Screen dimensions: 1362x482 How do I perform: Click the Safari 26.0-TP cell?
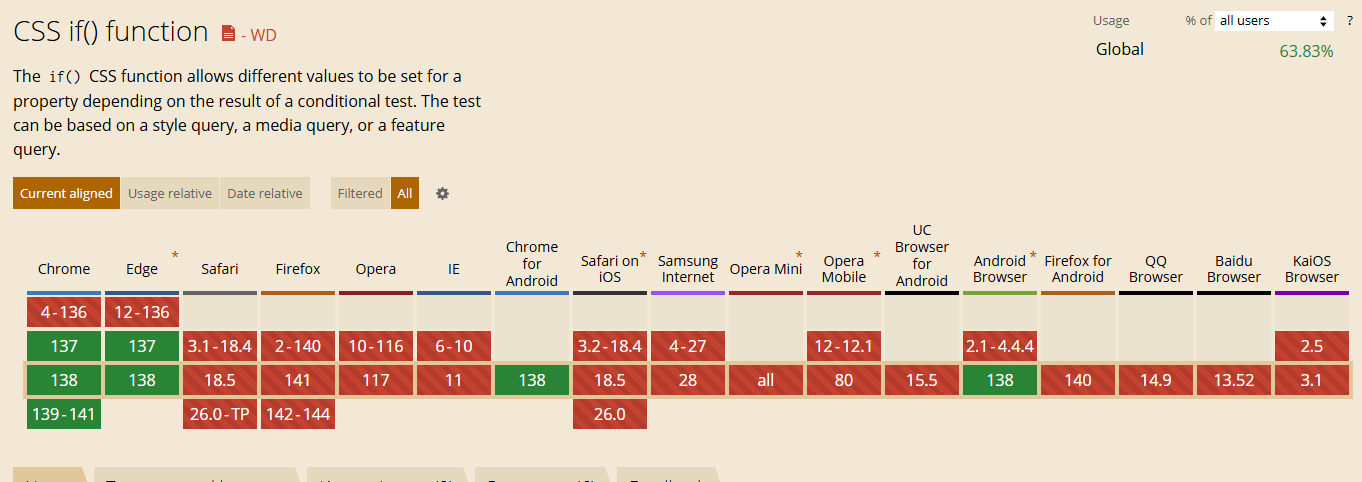coord(220,414)
